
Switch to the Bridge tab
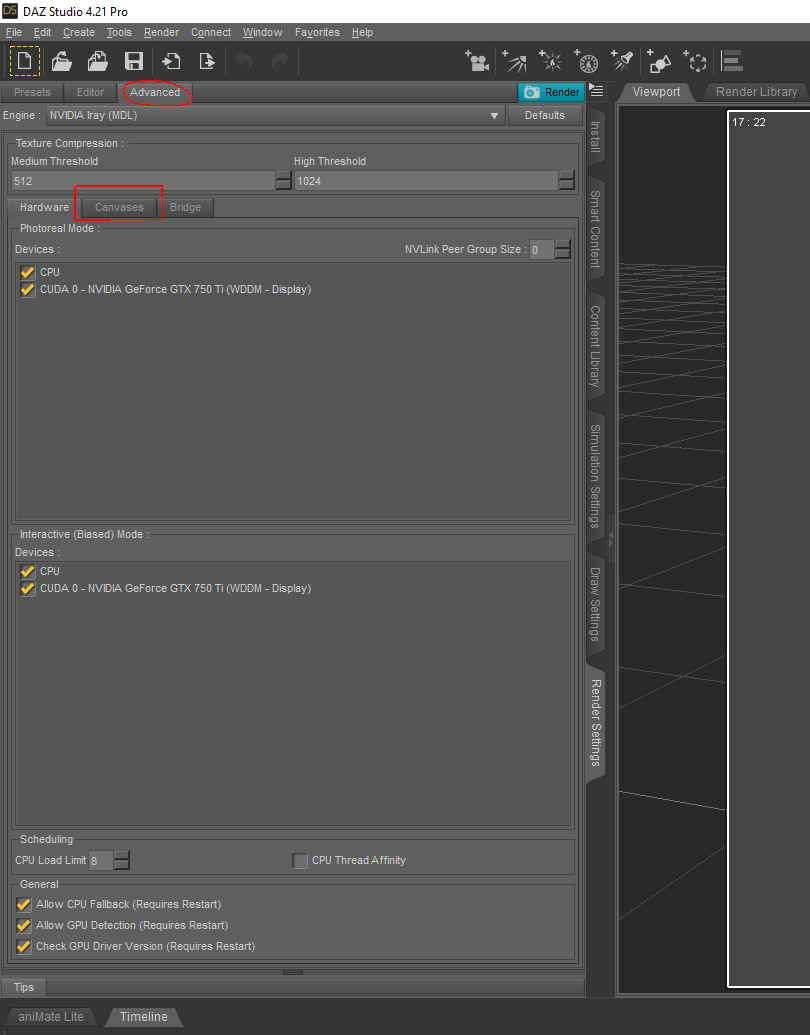186,207
